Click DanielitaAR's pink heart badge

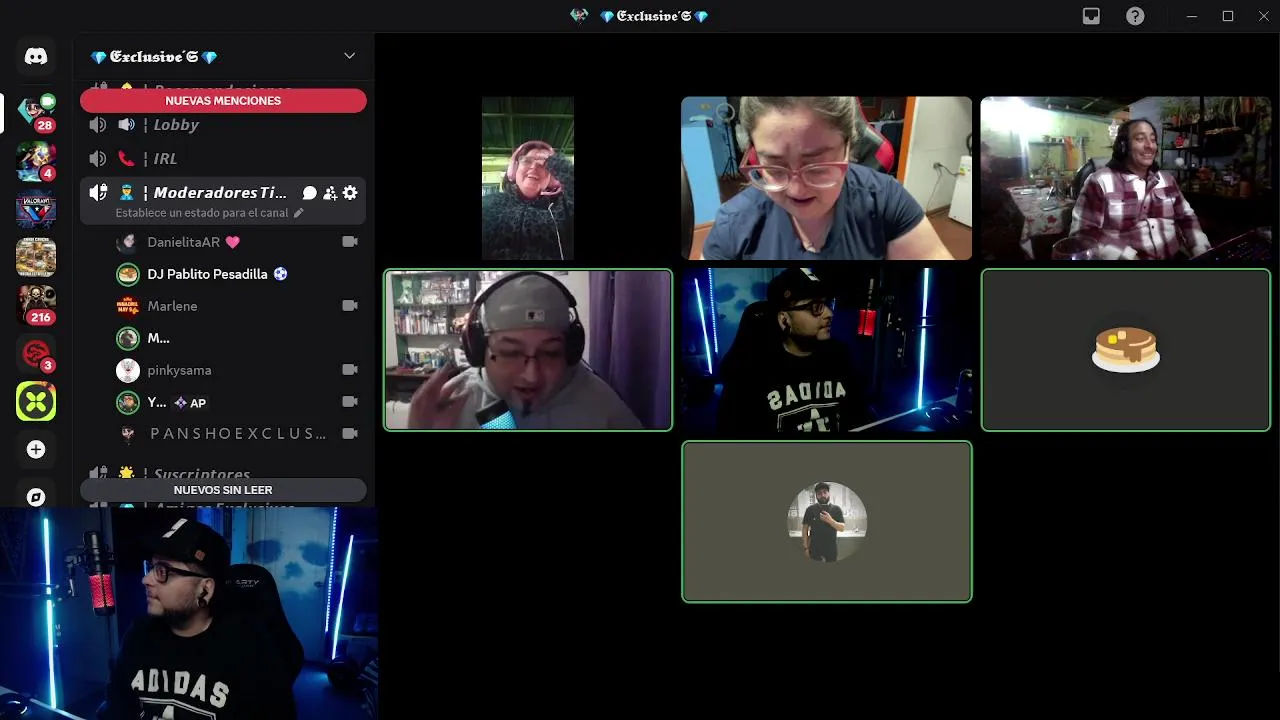pyautogui.click(x=232, y=242)
